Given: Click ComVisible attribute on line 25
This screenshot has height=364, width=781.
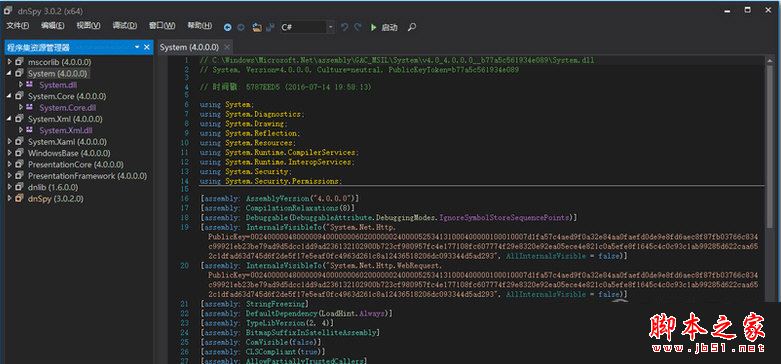Looking at the screenshot, I should tap(266, 342).
